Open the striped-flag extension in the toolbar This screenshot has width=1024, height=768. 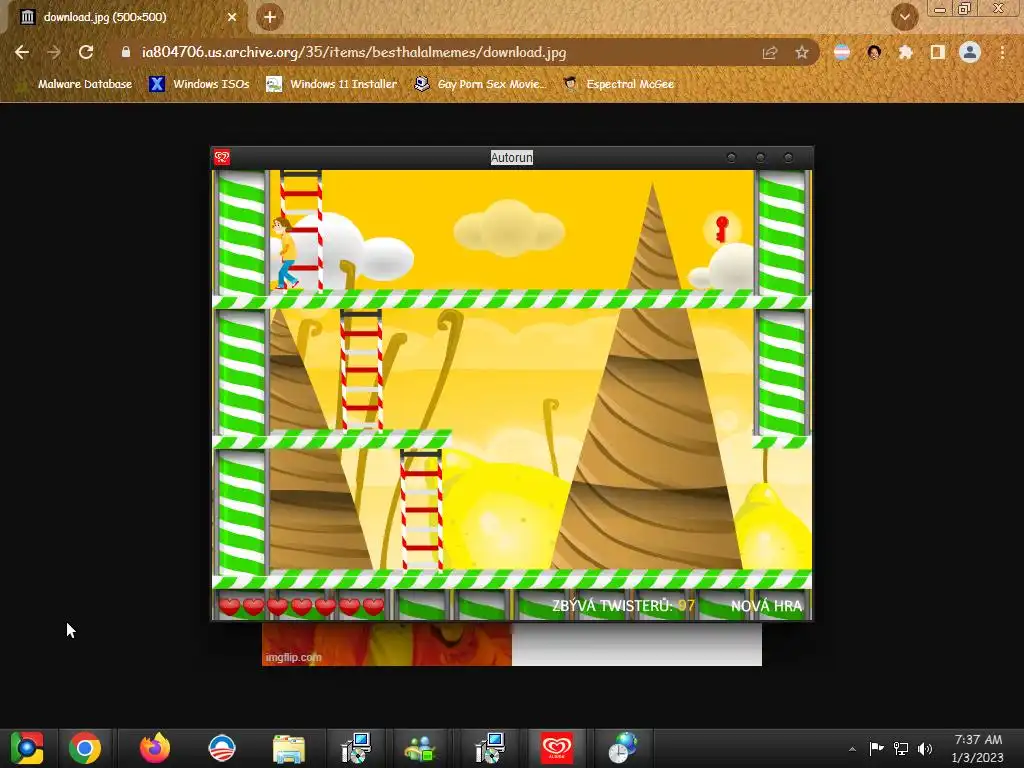842,52
